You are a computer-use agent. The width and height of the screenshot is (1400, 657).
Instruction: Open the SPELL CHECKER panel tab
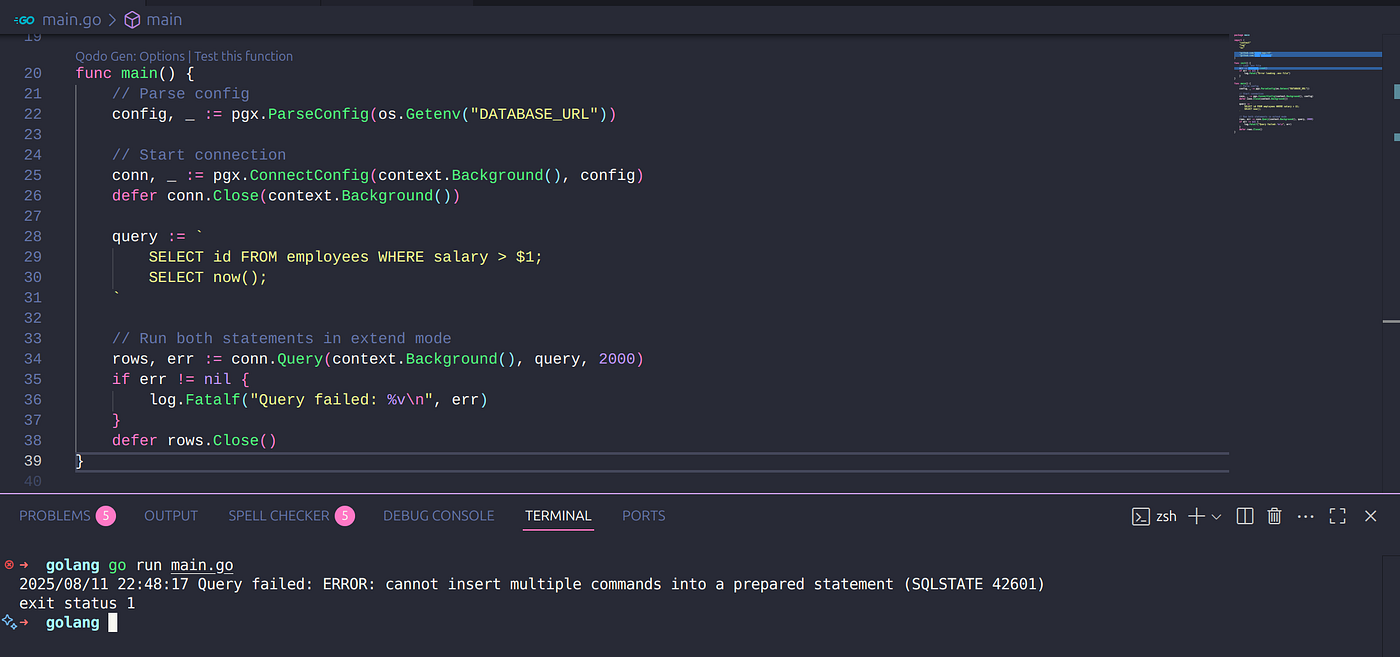click(278, 515)
